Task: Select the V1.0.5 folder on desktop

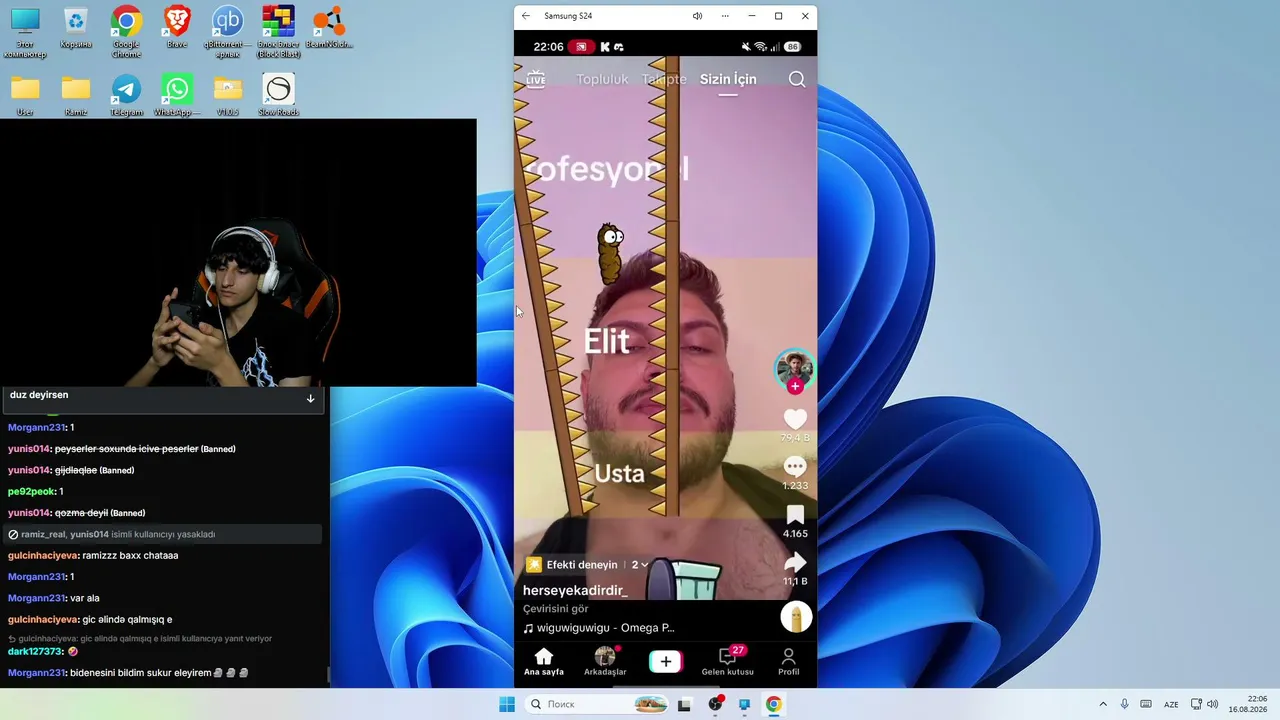Action: [227, 95]
